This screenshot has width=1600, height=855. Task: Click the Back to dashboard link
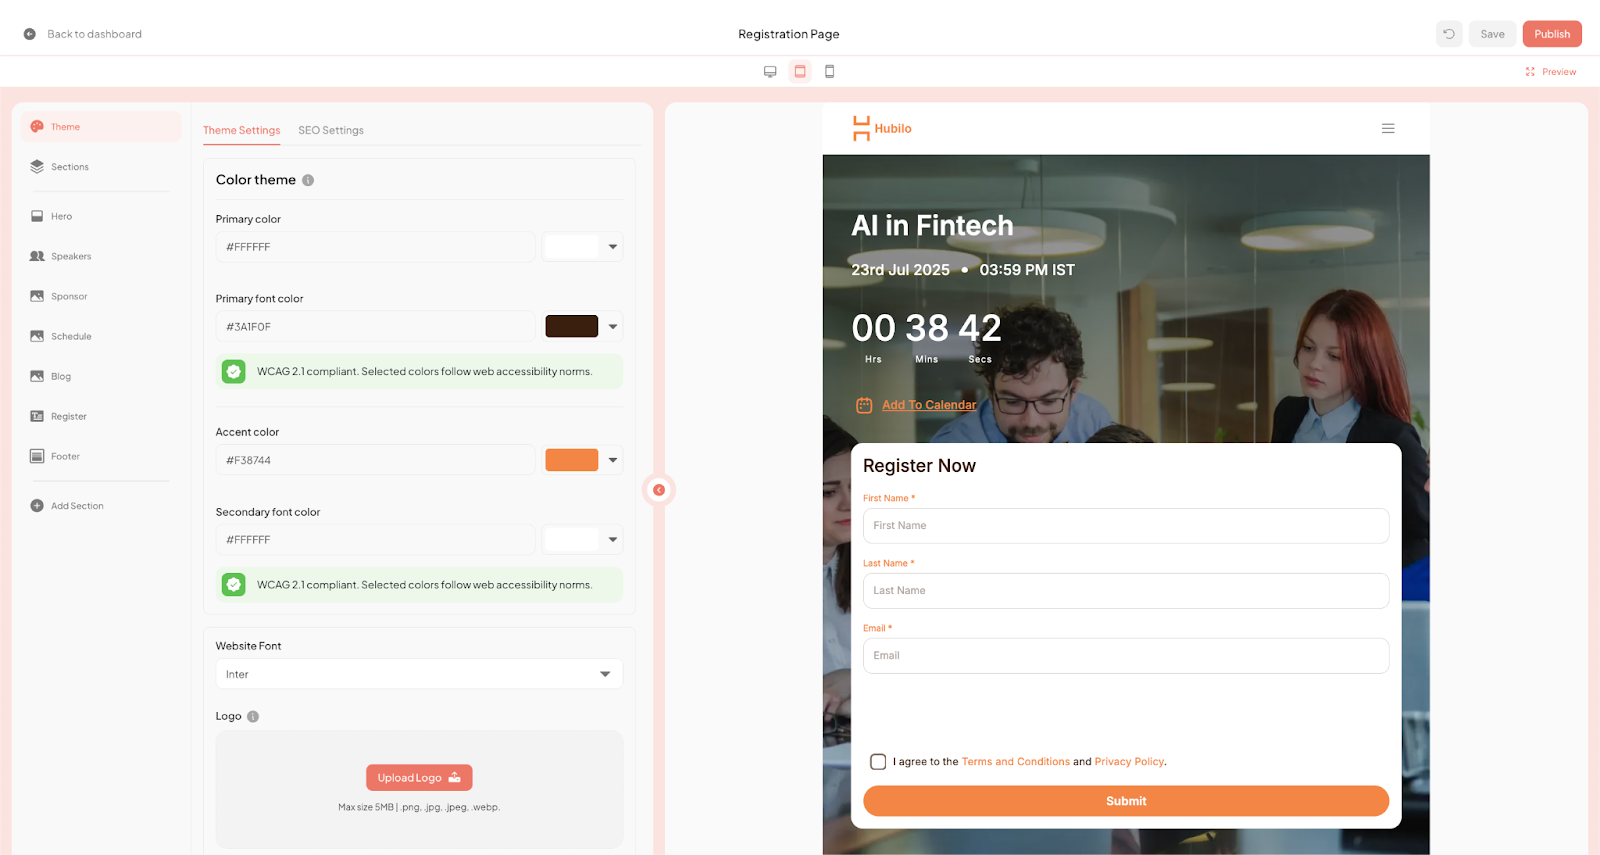[x=94, y=34]
